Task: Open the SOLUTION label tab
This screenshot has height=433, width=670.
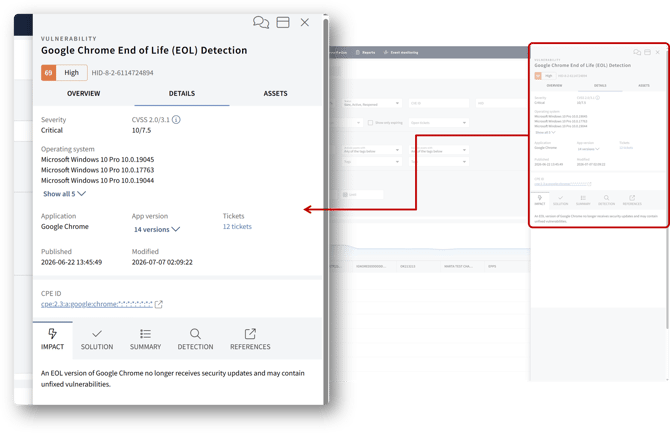Action: [97, 347]
